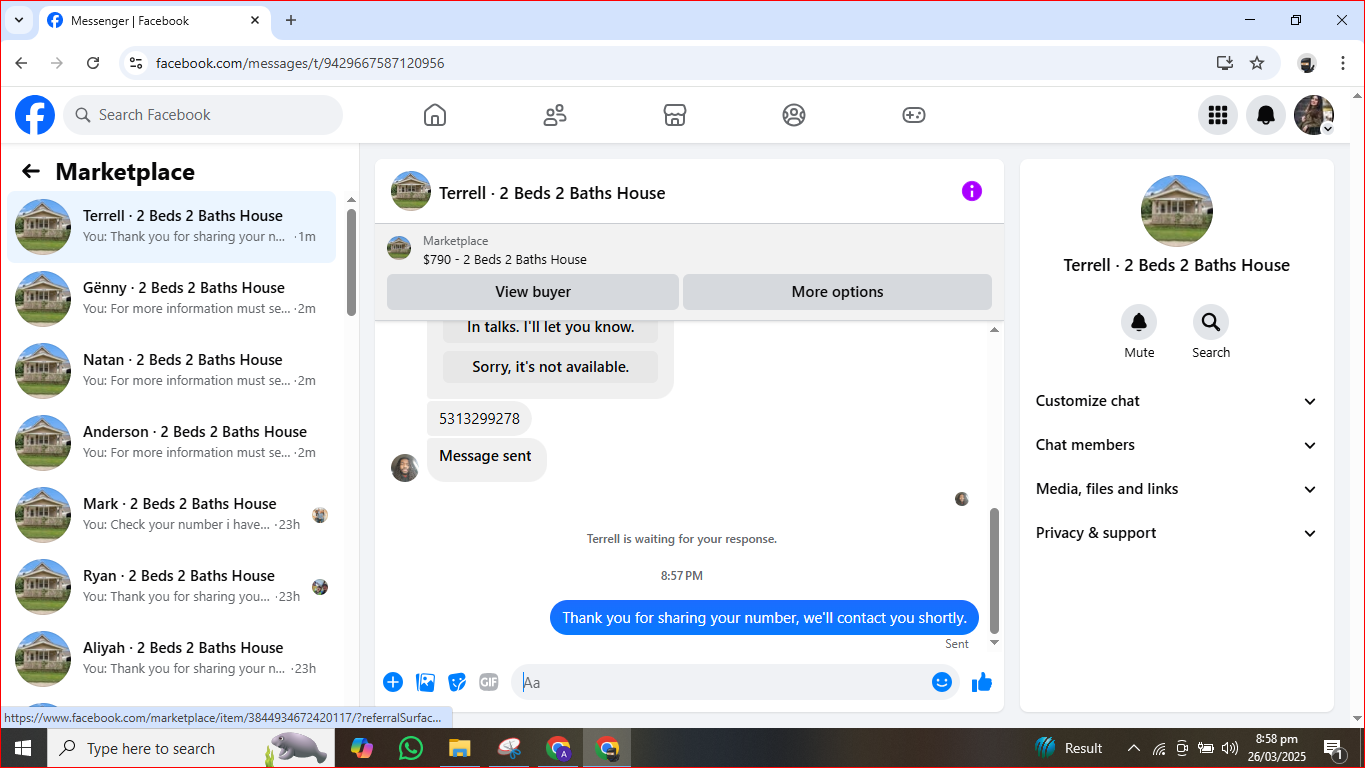Send a thumbs-up like
1365x768 pixels.
pos(982,682)
